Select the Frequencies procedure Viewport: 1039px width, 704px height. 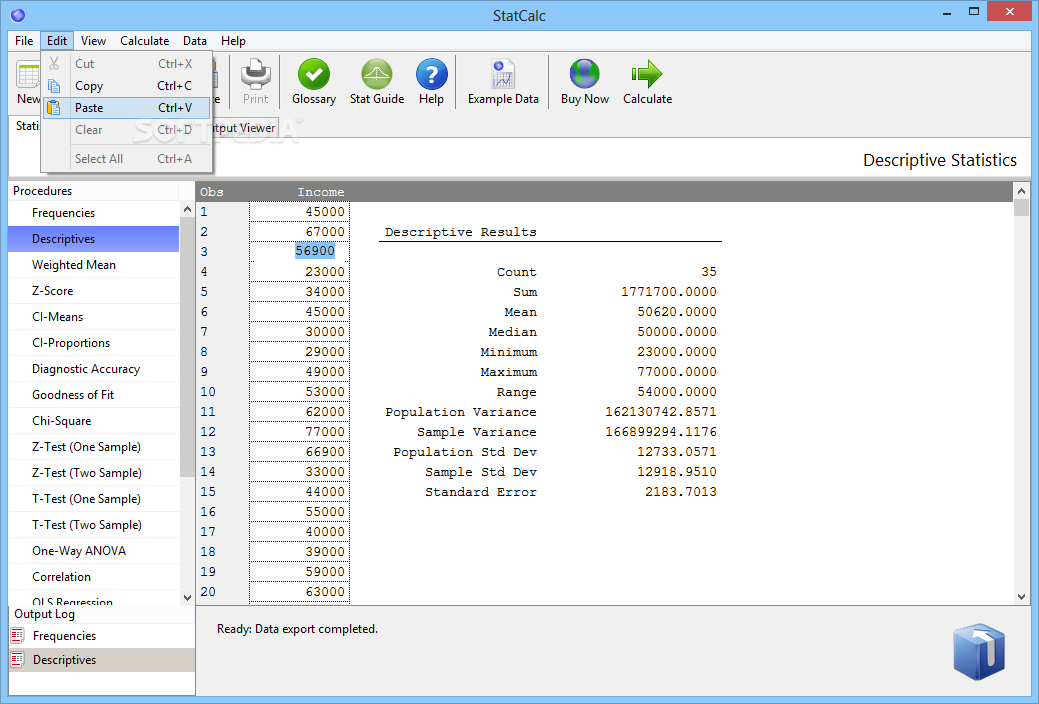(x=93, y=213)
